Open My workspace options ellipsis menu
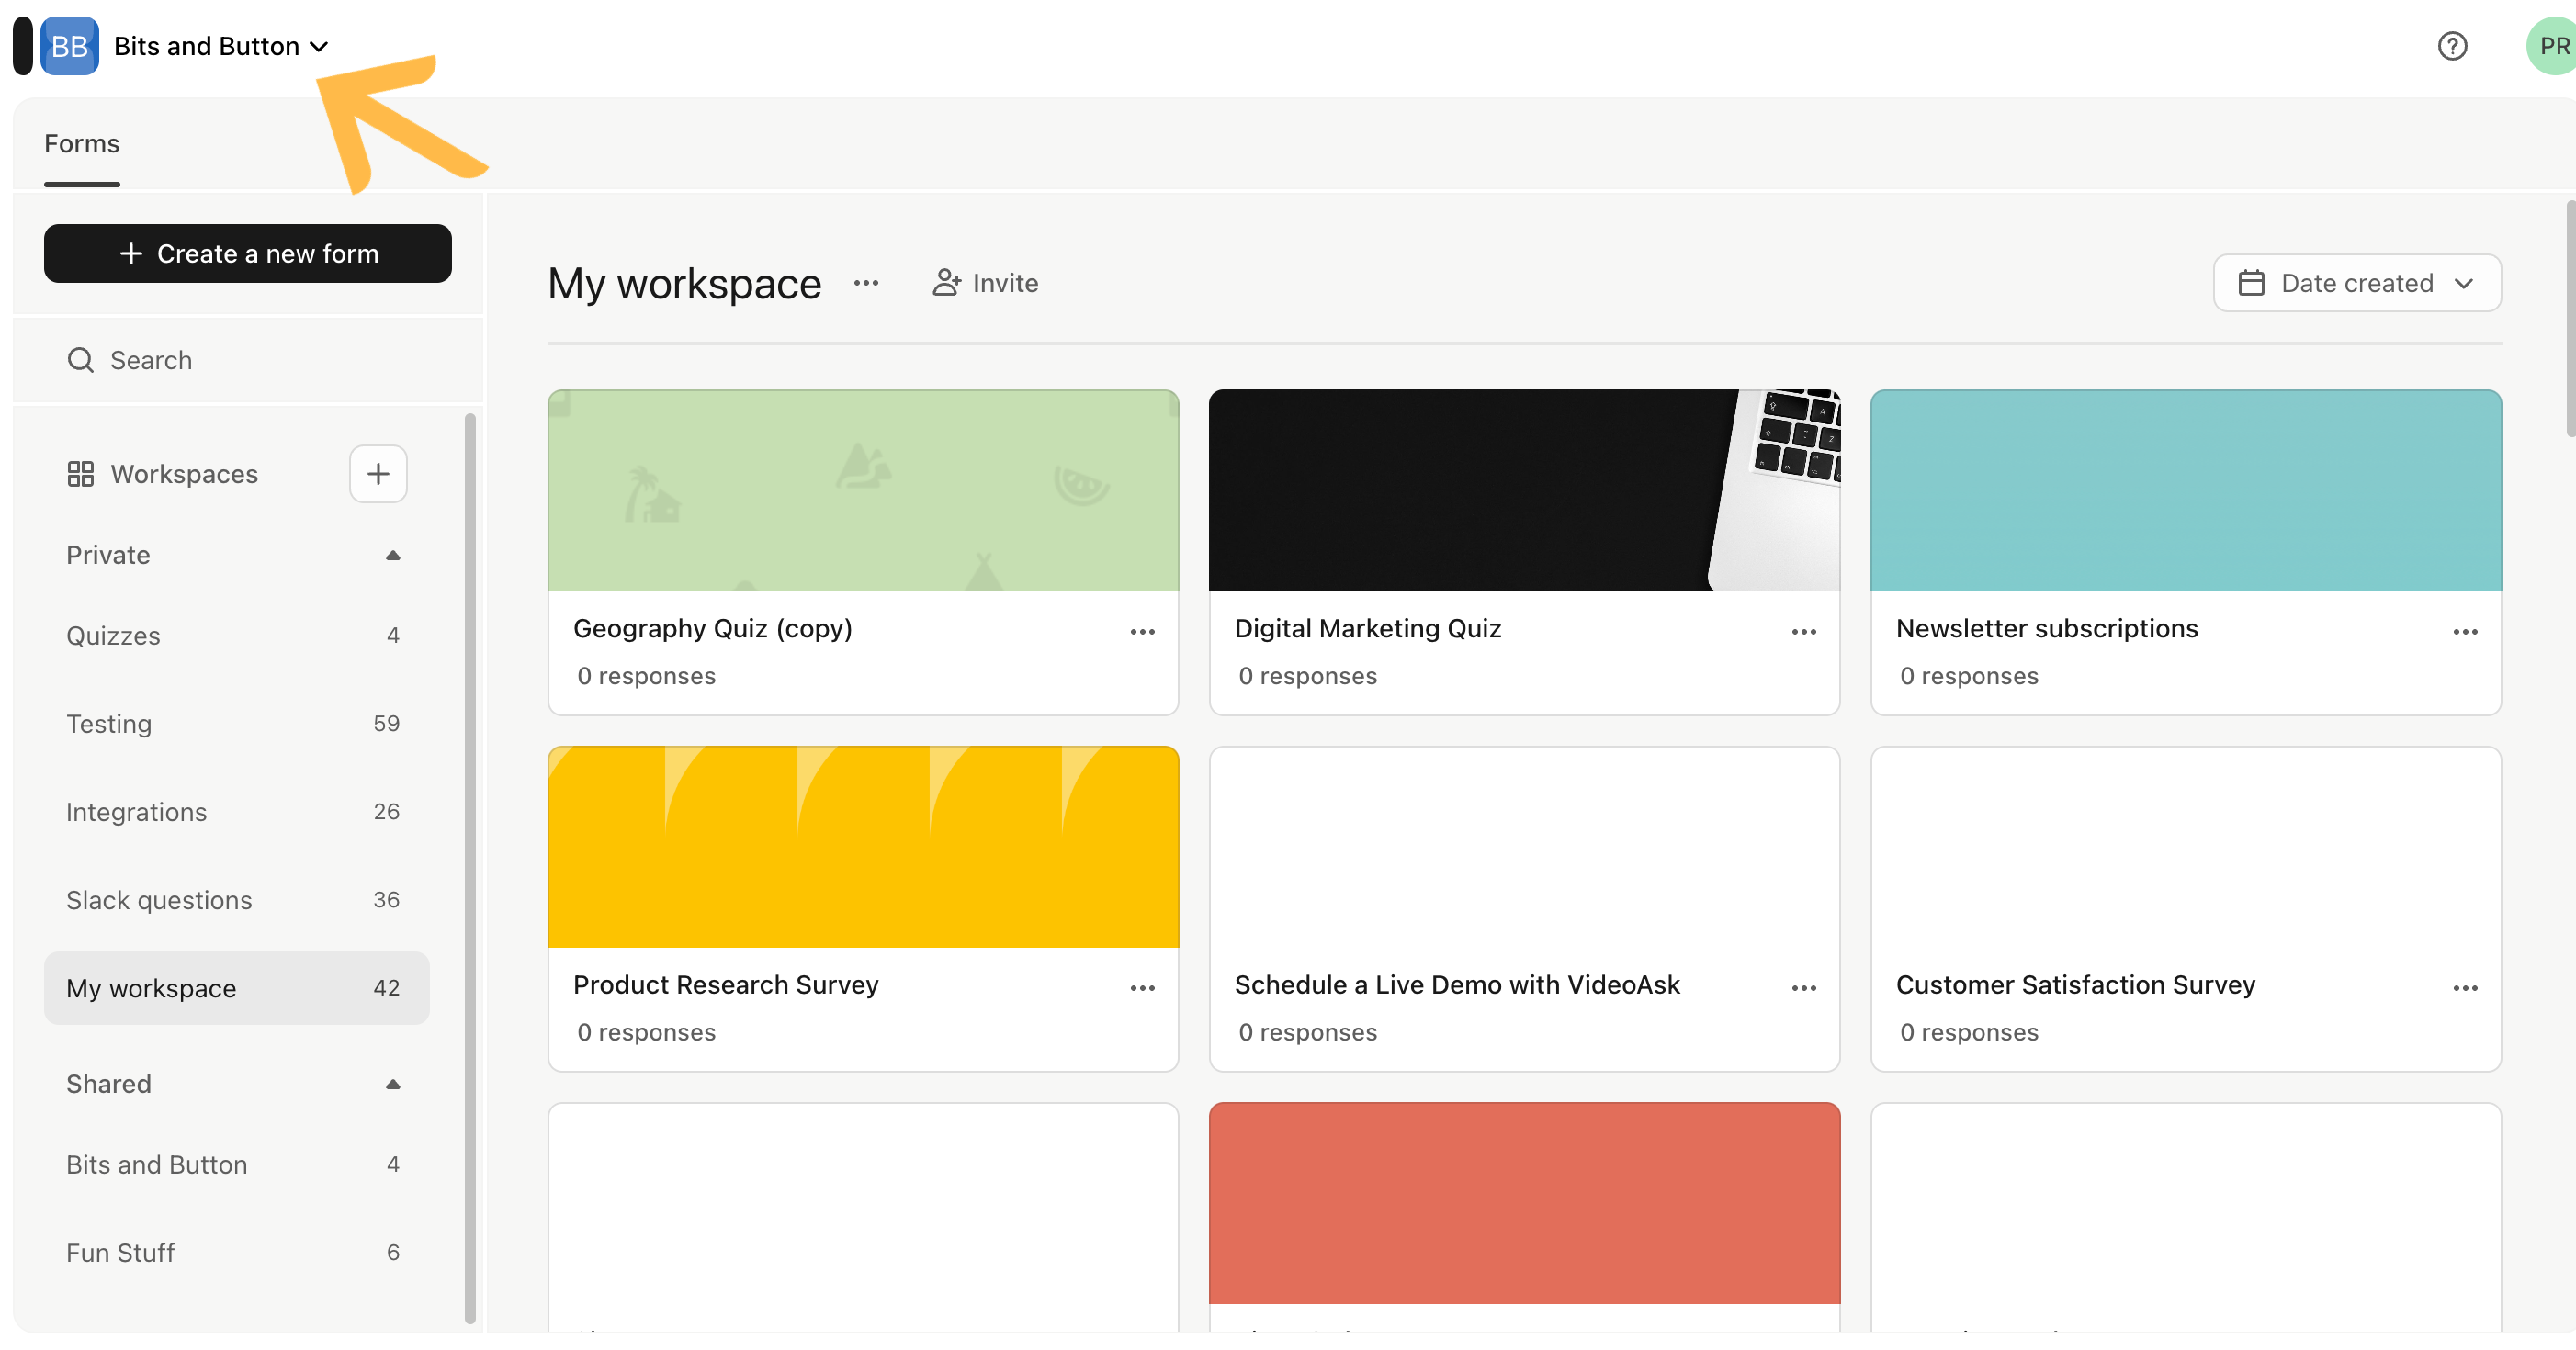Image resolution: width=2576 pixels, height=1350 pixels. (866, 283)
